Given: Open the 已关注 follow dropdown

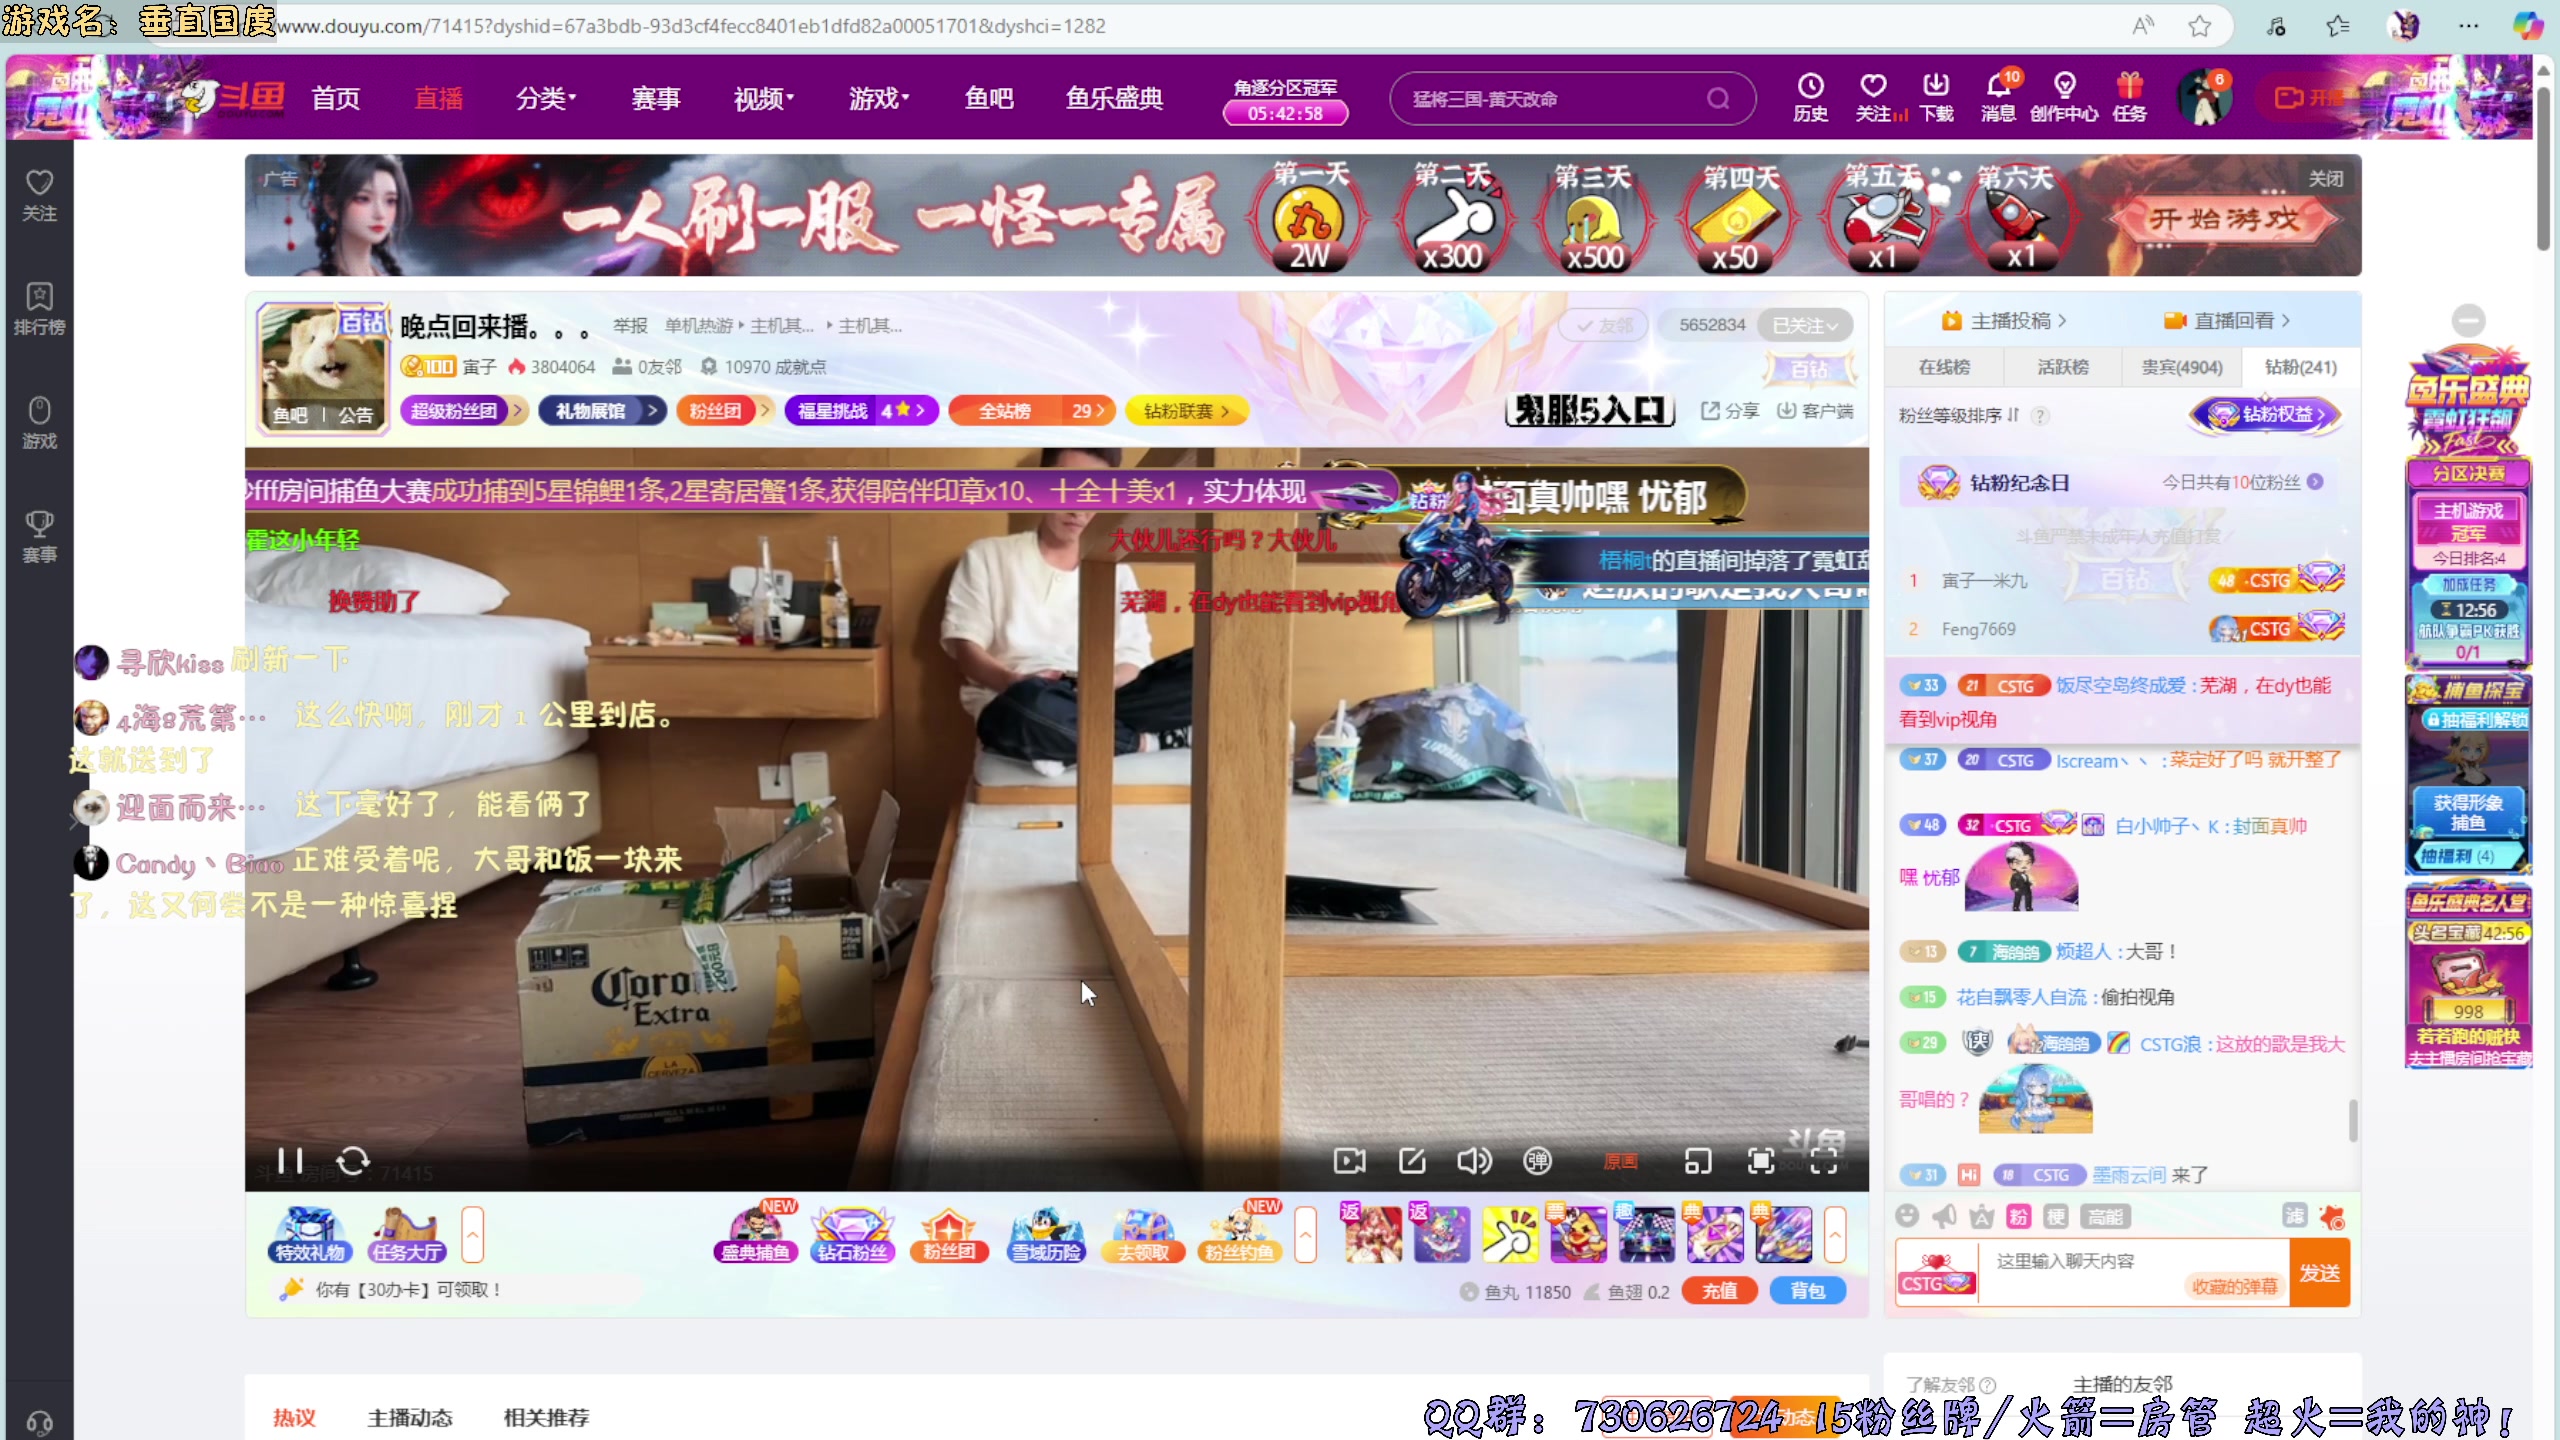Looking at the screenshot, I should [x=1805, y=325].
